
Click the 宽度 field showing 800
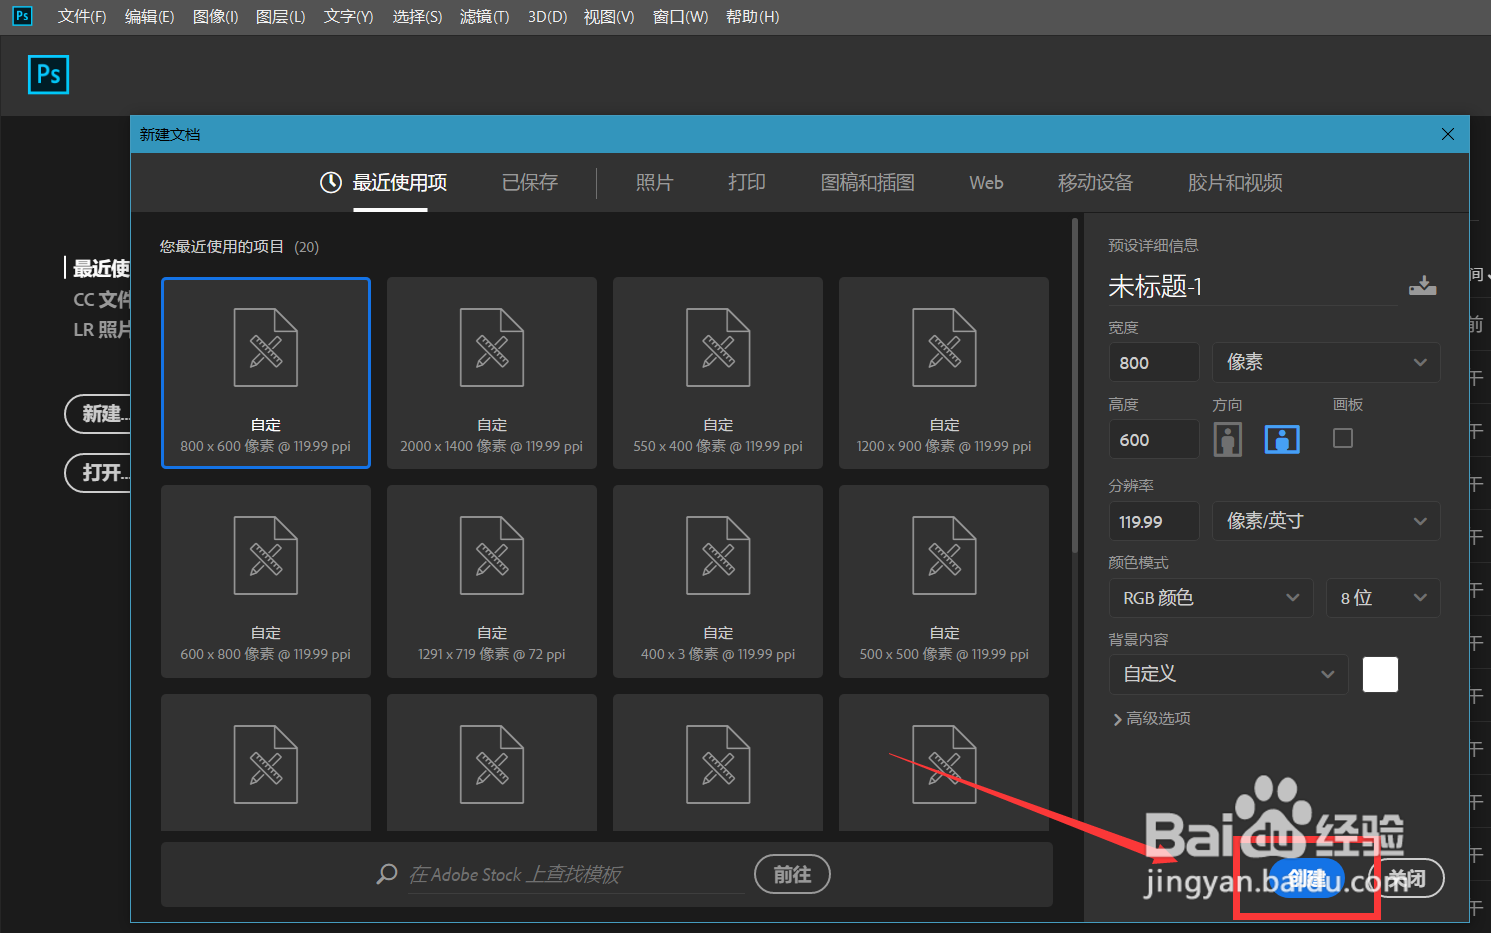click(x=1154, y=362)
